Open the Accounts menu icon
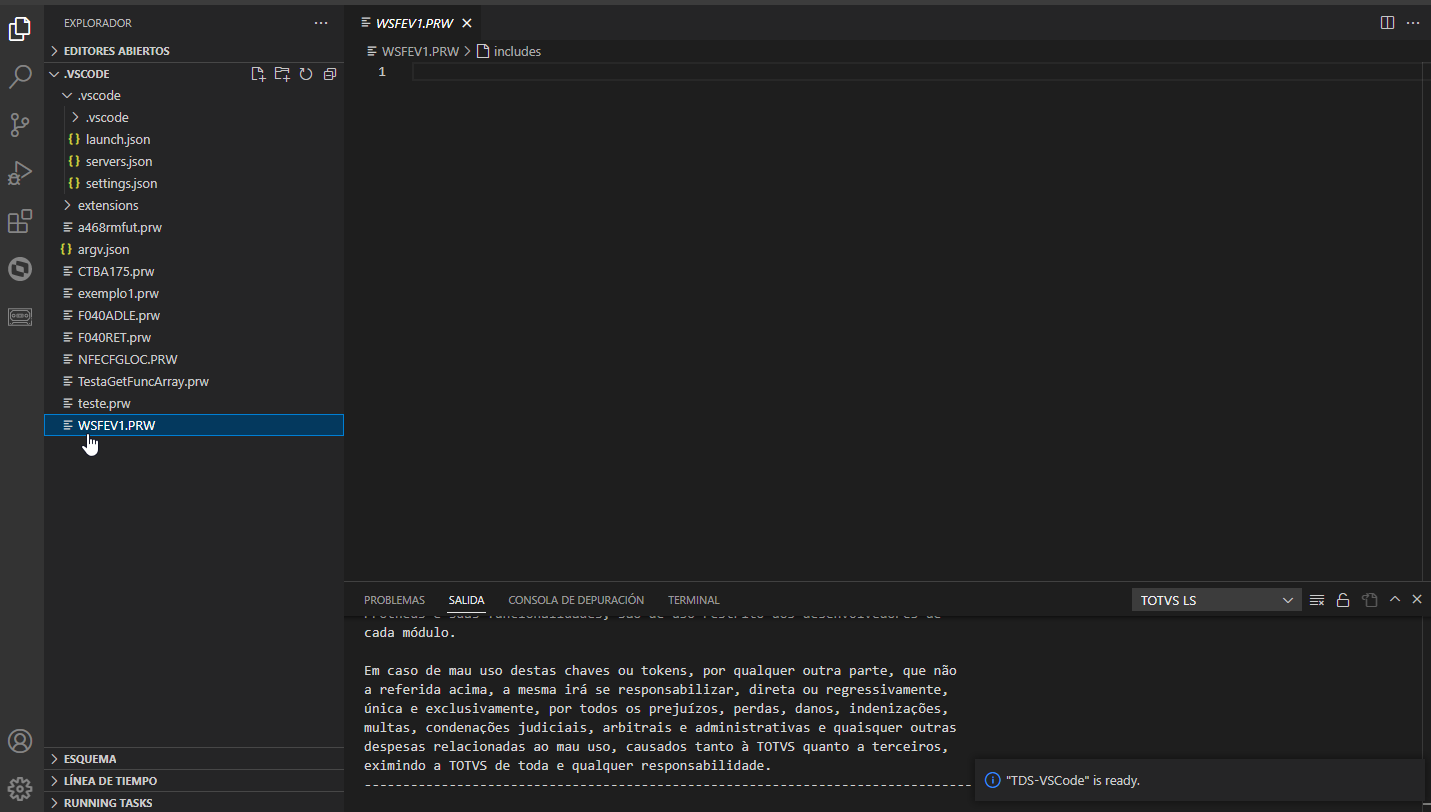 (20, 741)
